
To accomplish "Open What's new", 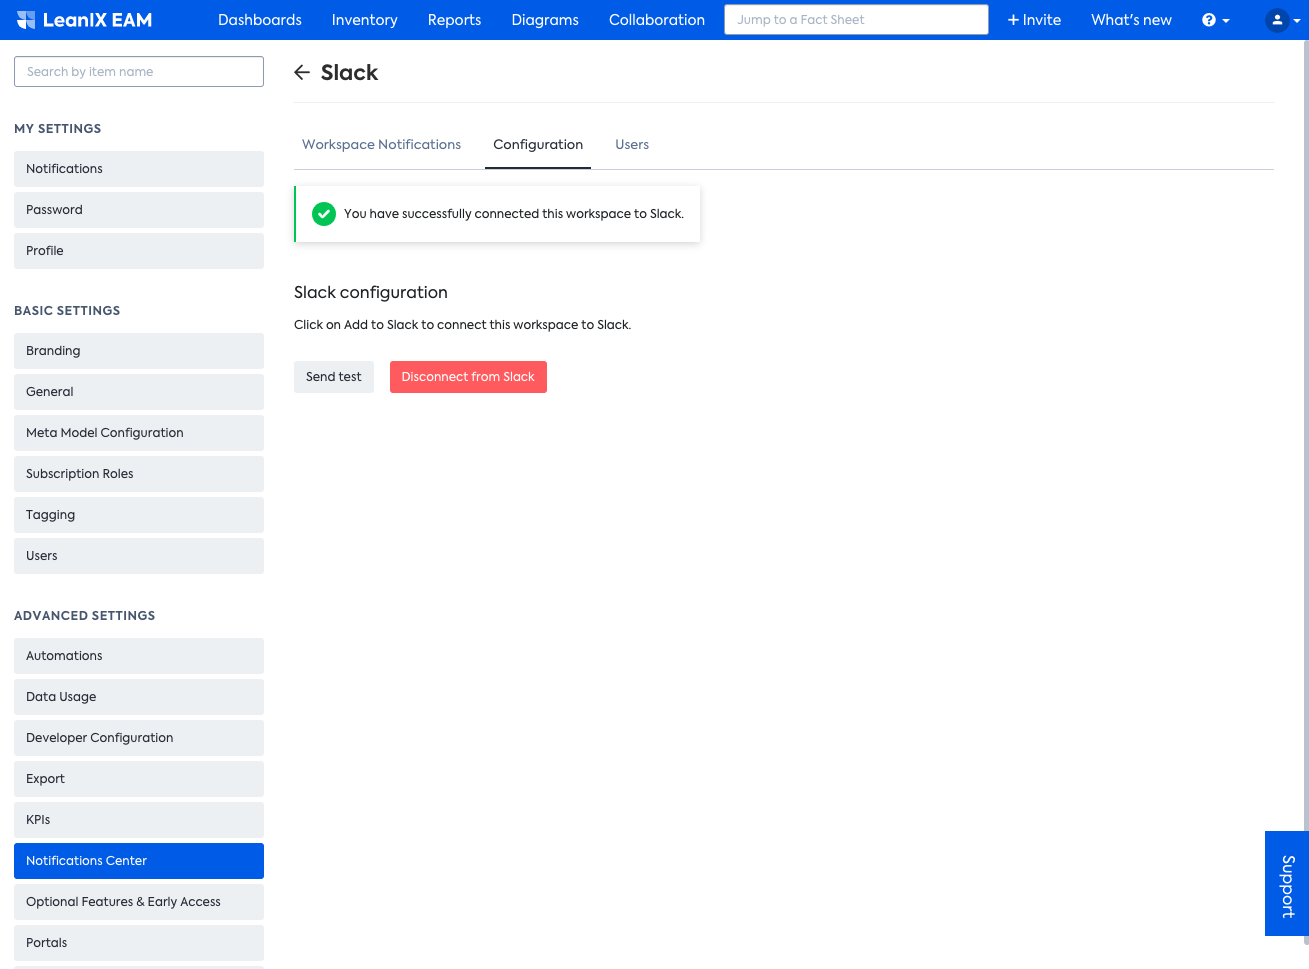I will tap(1131, 20).
